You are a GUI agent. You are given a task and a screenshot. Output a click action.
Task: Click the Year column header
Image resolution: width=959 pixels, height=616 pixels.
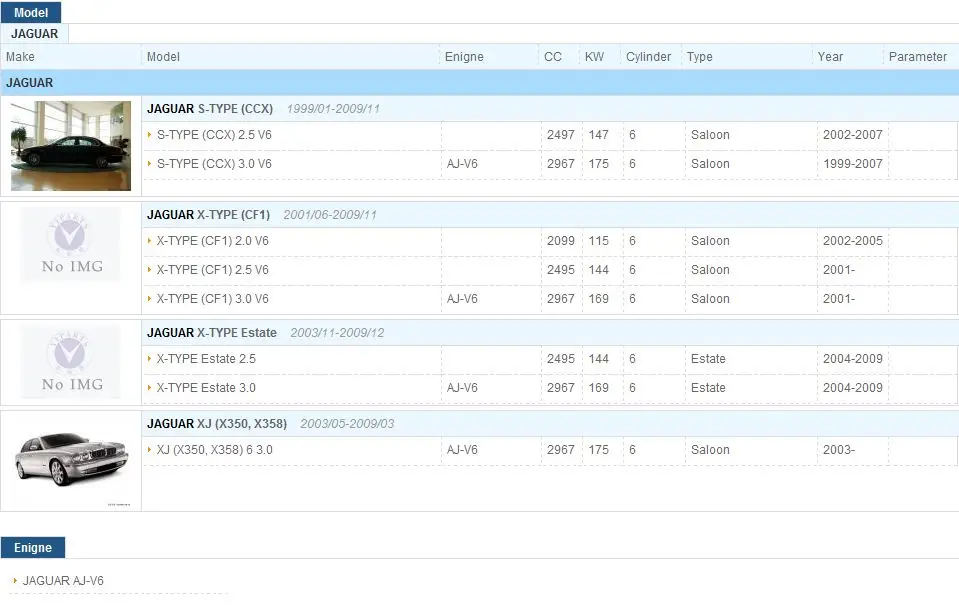click(x=831, y=57)
